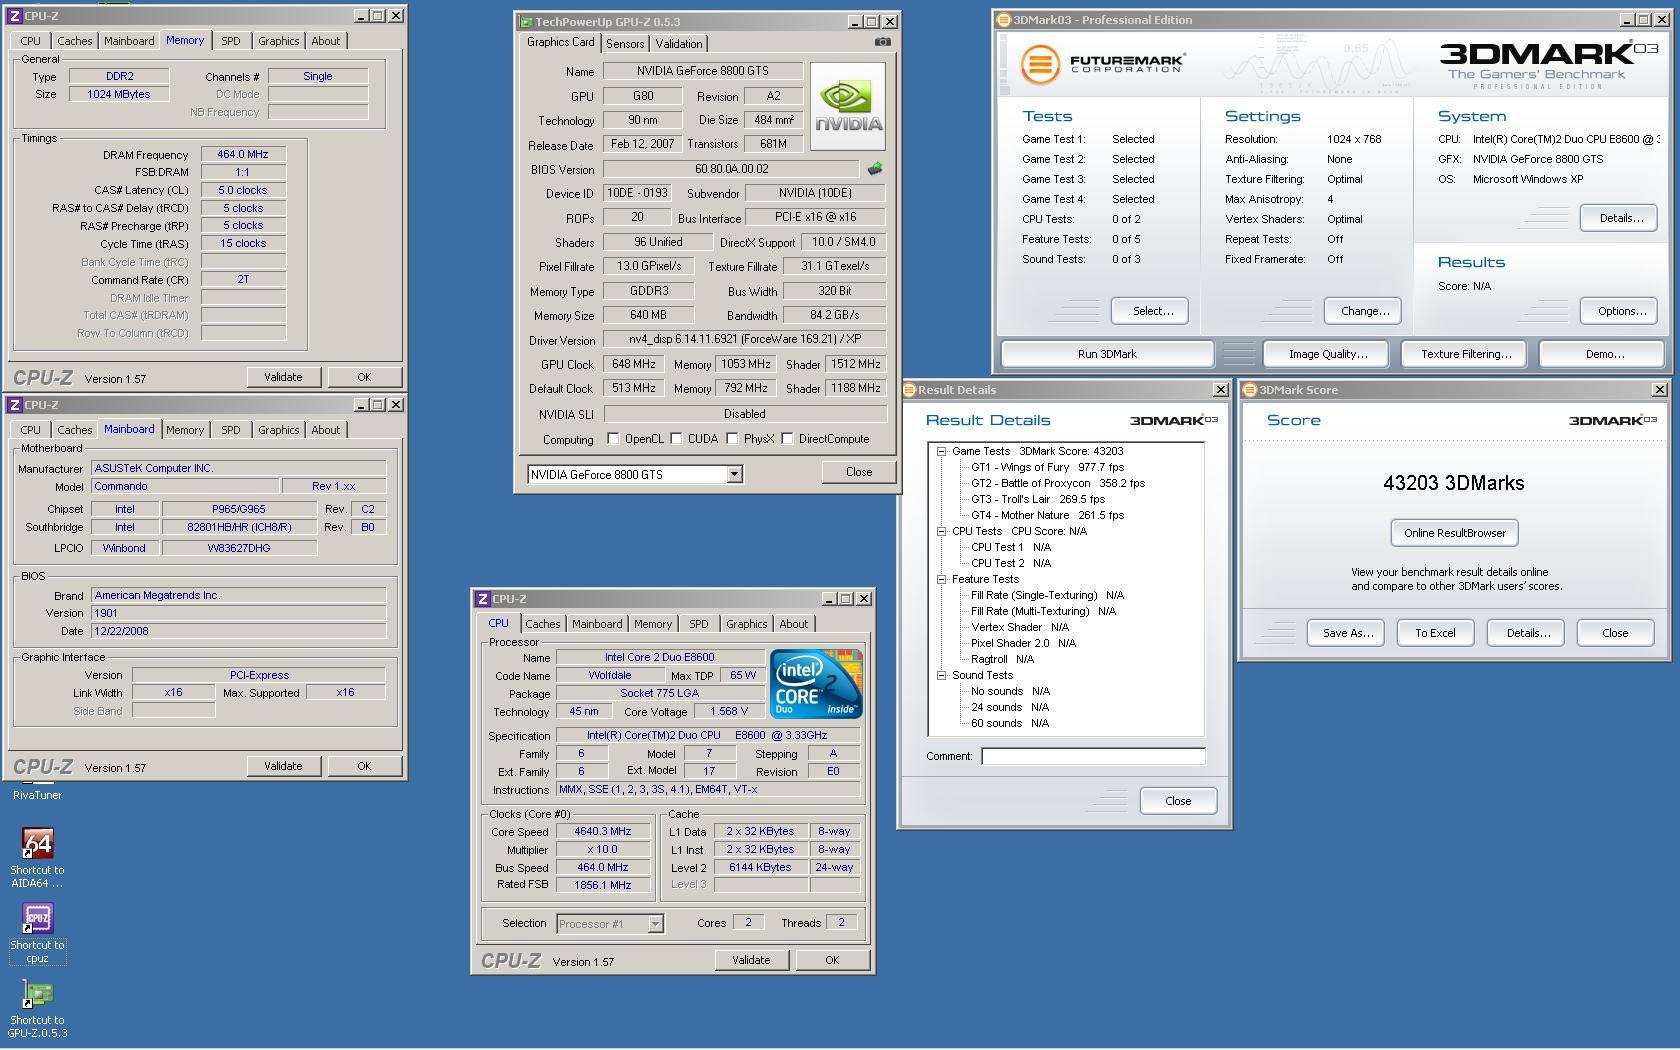Click Save As in 3DMark Score
This screenshot has height=1050, width=1680.
(1347, 633)
